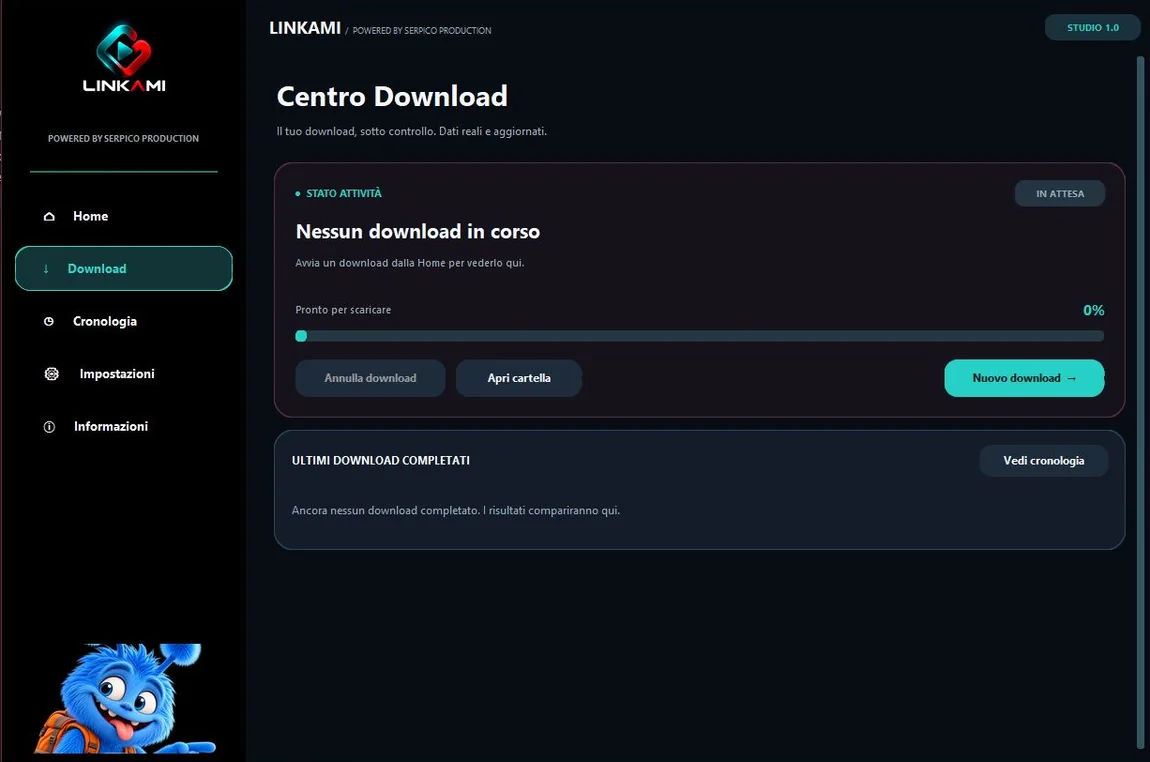Click the ULTIMI DOWNLOAD COMPLETATI heading

point(381,461)
